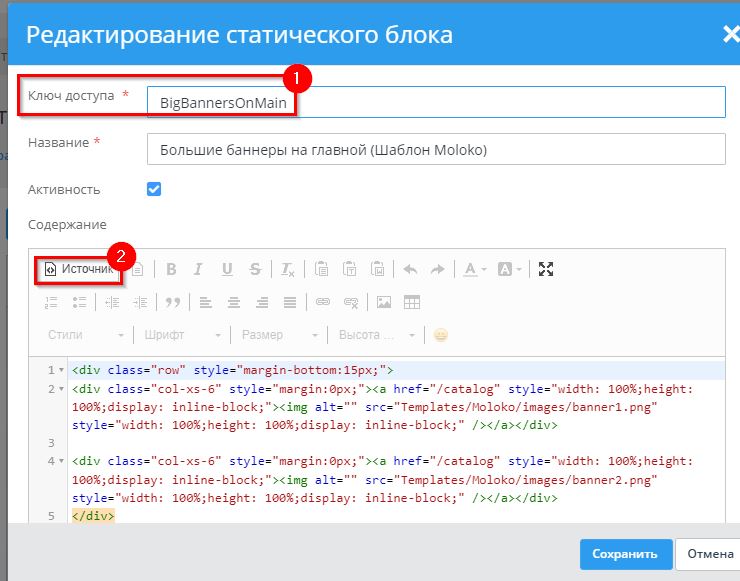
Task: Click the Название input field
Action: 435,149
